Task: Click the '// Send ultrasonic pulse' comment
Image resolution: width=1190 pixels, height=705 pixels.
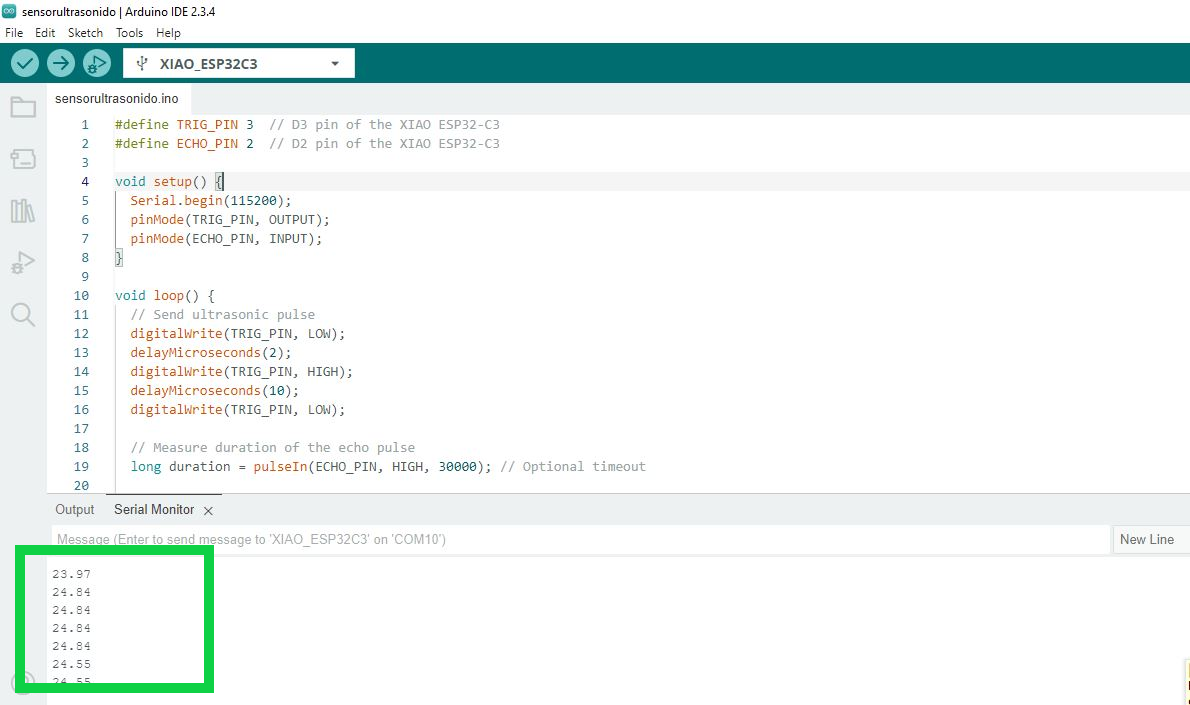Action: click(x=222, y=314)
